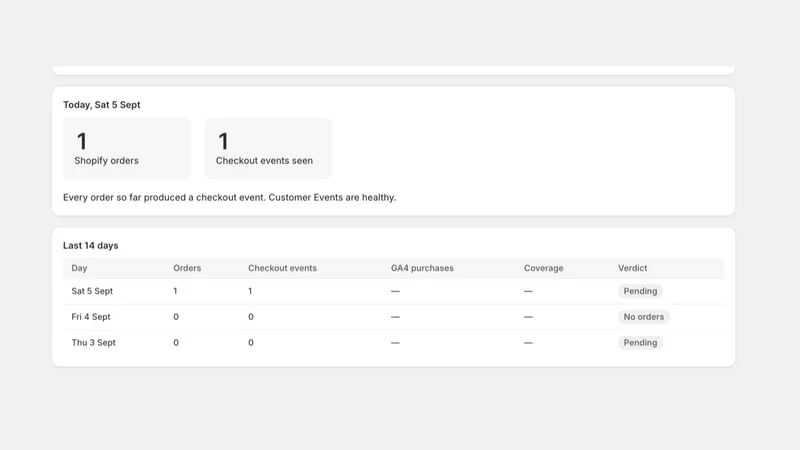
Task: Click the Day column header
Action: pyautogui.click(x=79, y=268)
